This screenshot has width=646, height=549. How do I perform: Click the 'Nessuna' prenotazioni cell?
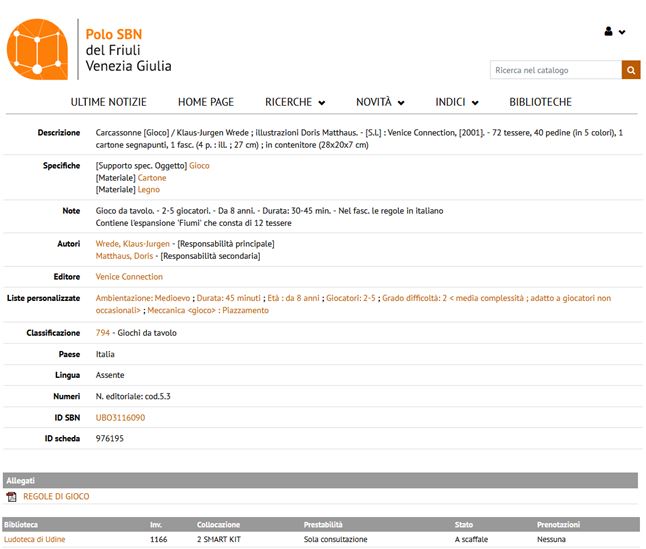(551, 540)
